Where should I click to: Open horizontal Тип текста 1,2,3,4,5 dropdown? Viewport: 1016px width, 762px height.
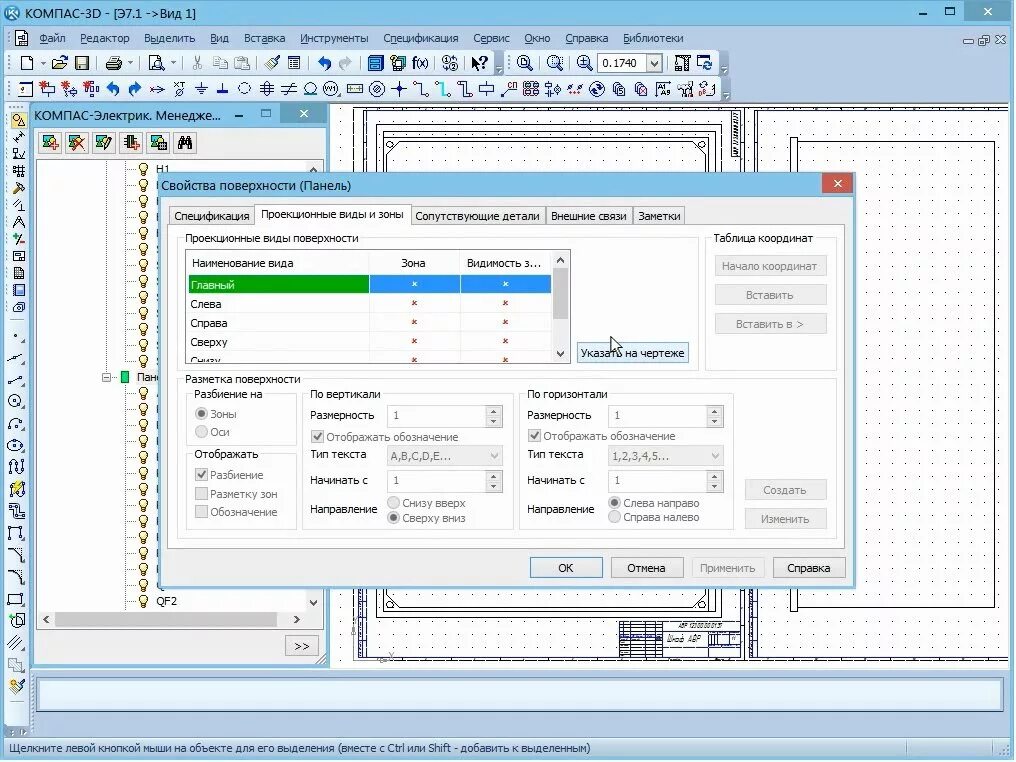coord(715,456)
